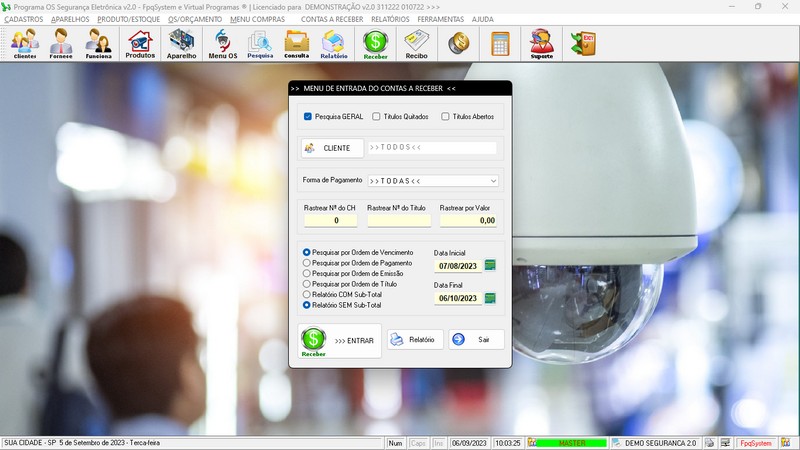Open the Menu OS toolbar icon

[x=222, y=44]
